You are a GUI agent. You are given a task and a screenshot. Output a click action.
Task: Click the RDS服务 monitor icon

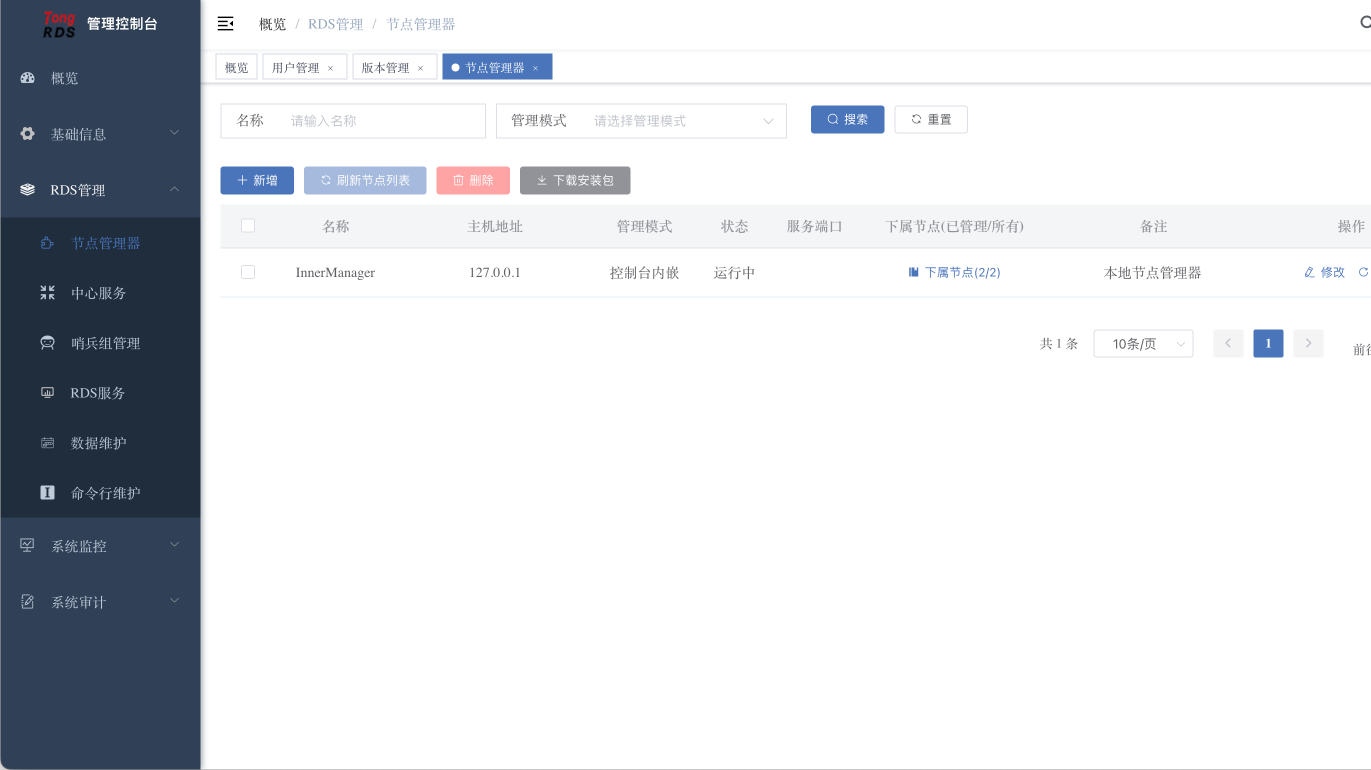pos(47,393)
